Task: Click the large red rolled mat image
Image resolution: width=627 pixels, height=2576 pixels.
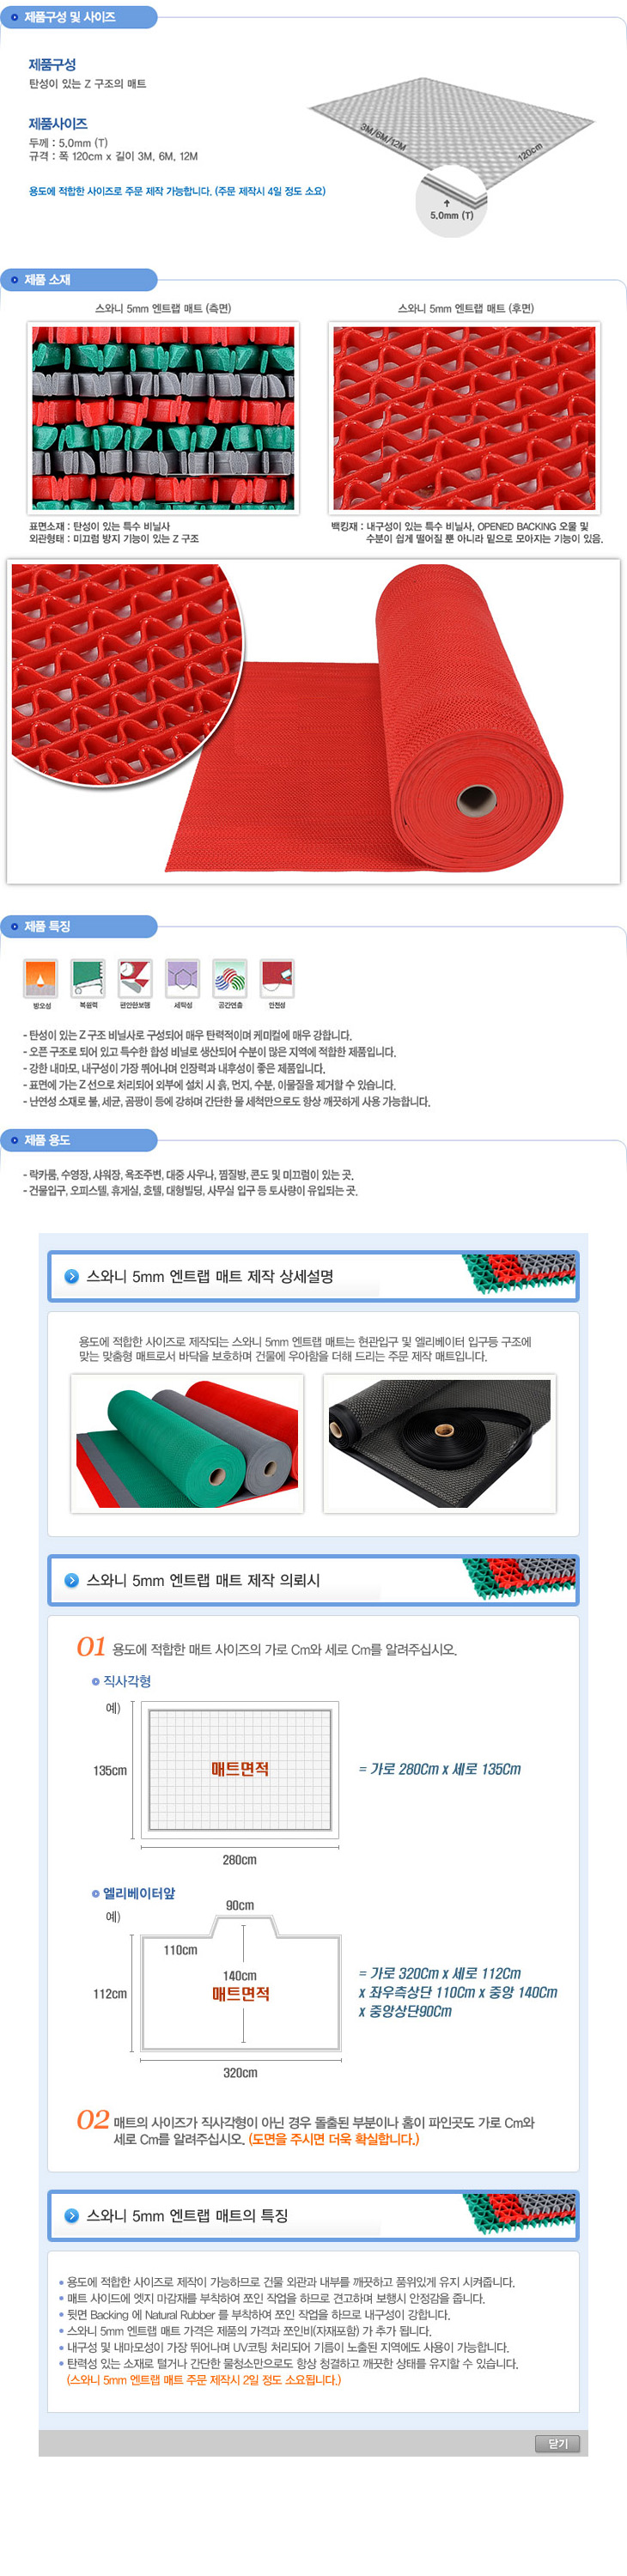Action: point(313,721)
